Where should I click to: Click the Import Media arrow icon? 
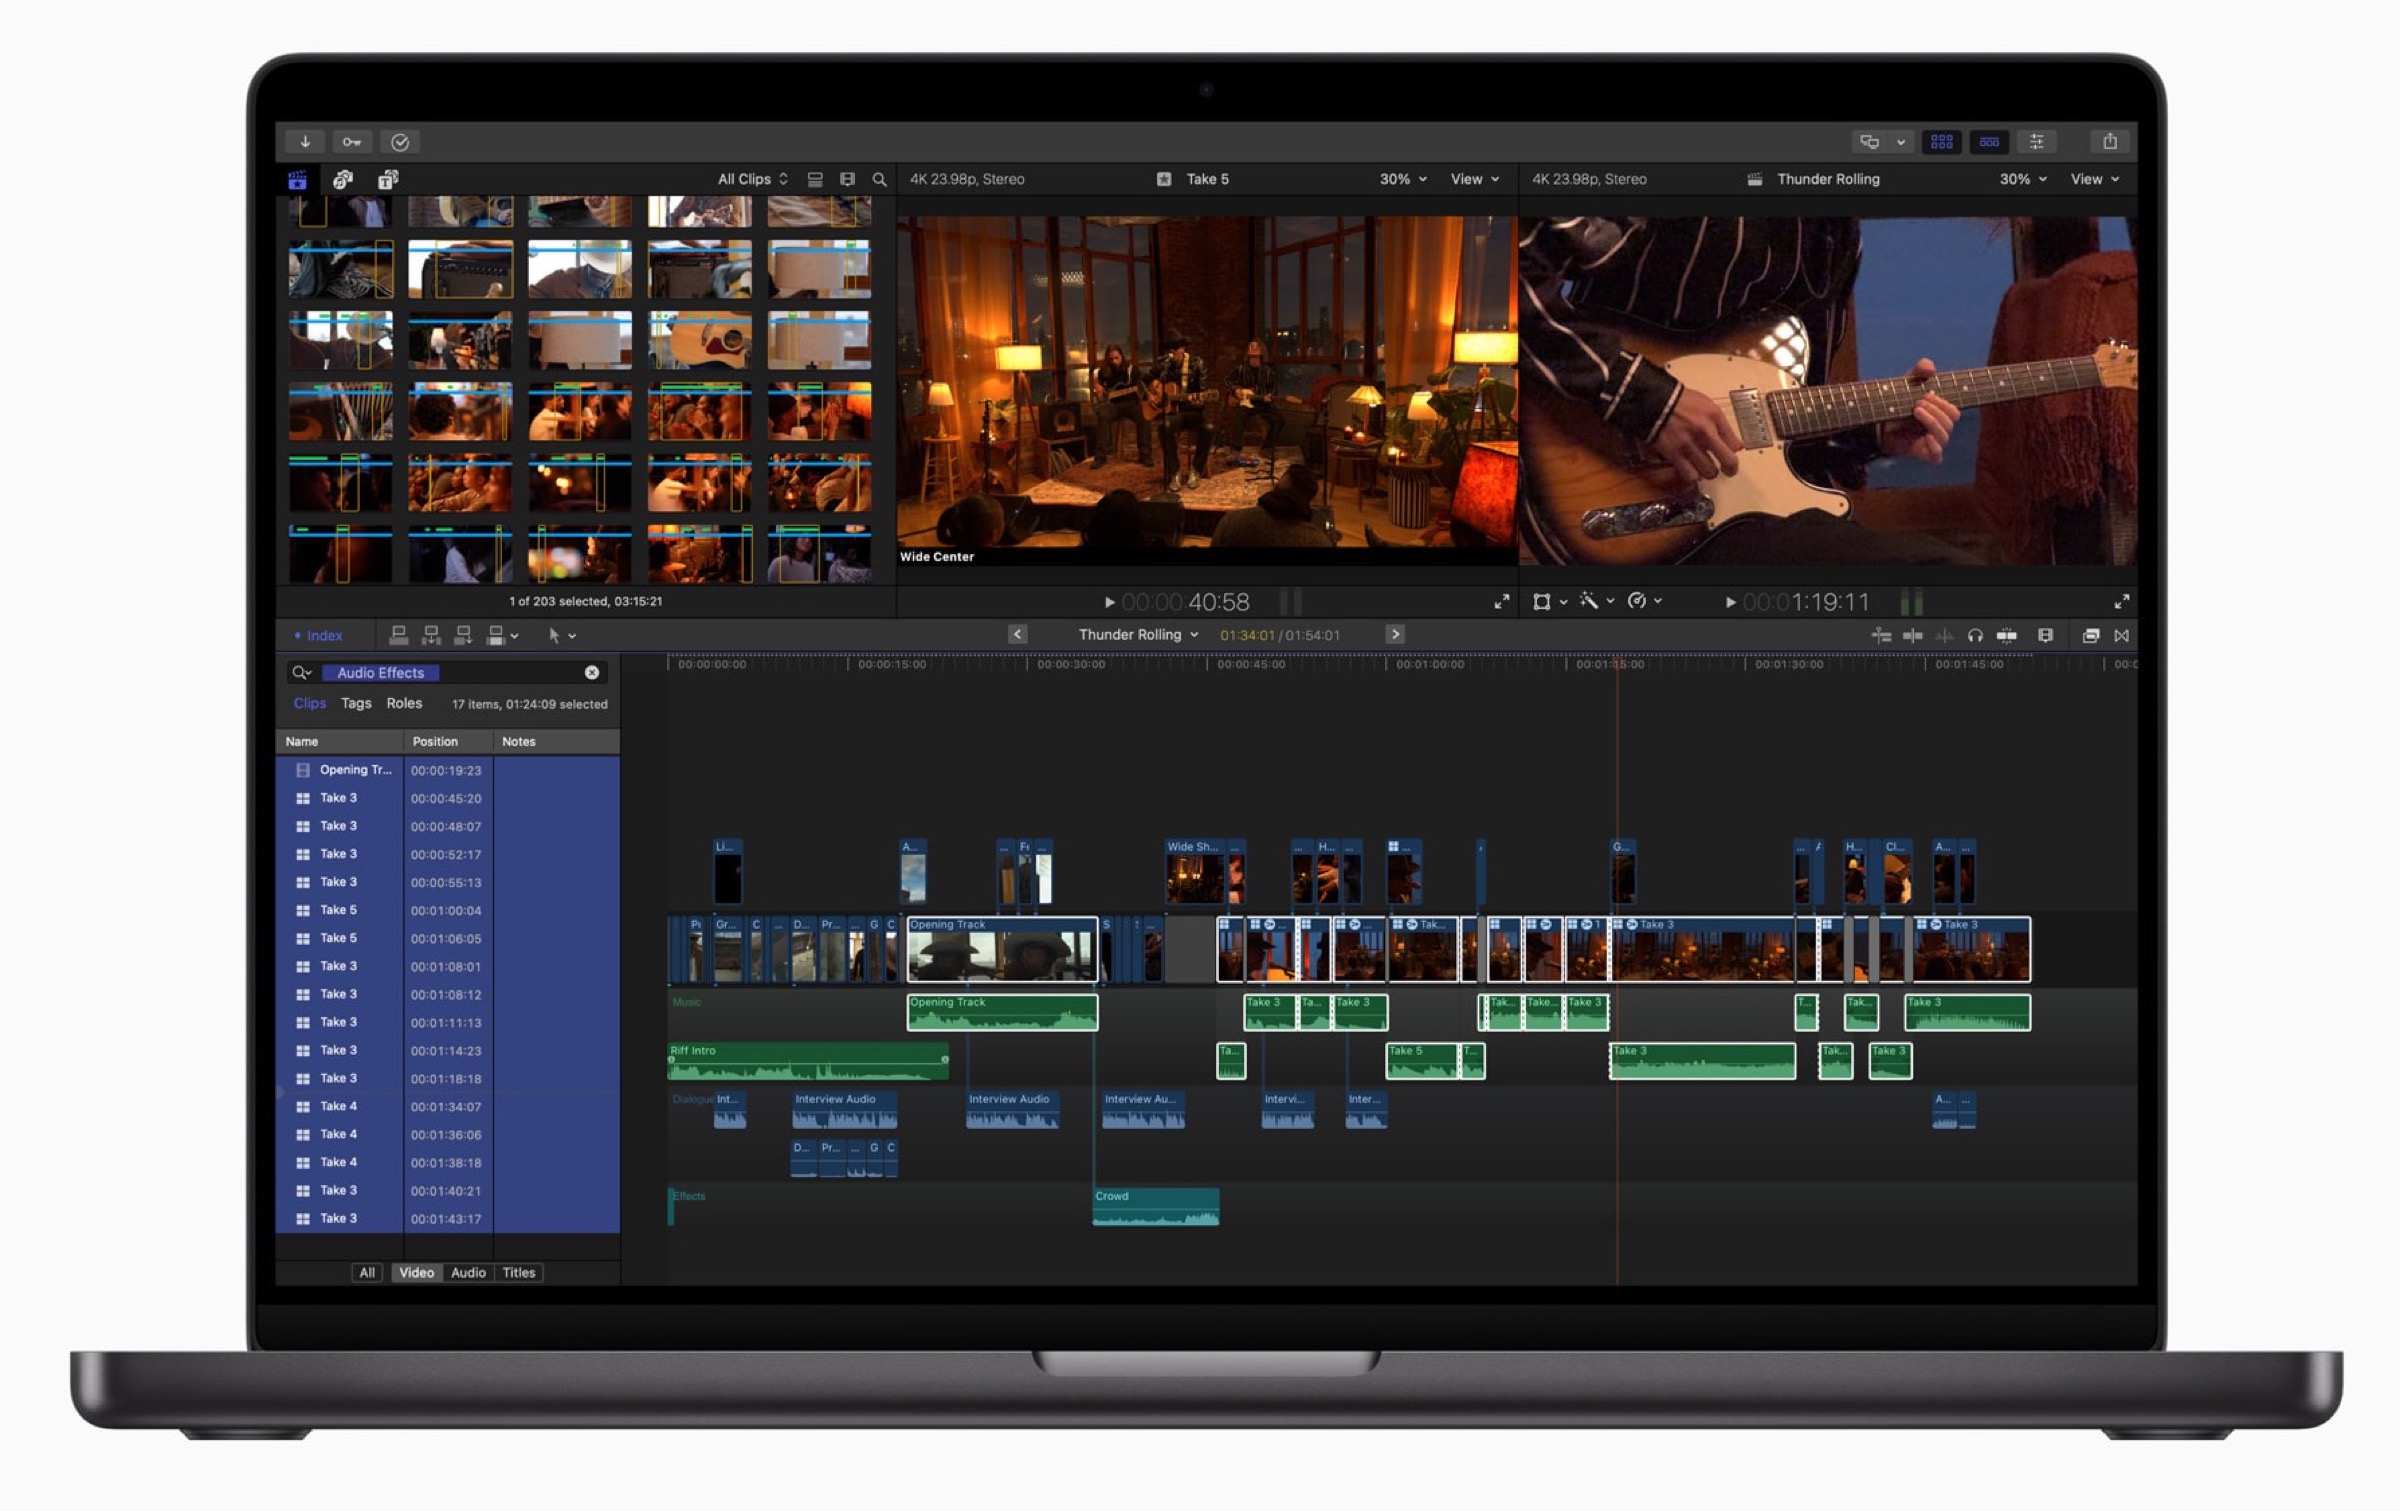[x=305, y=142]
